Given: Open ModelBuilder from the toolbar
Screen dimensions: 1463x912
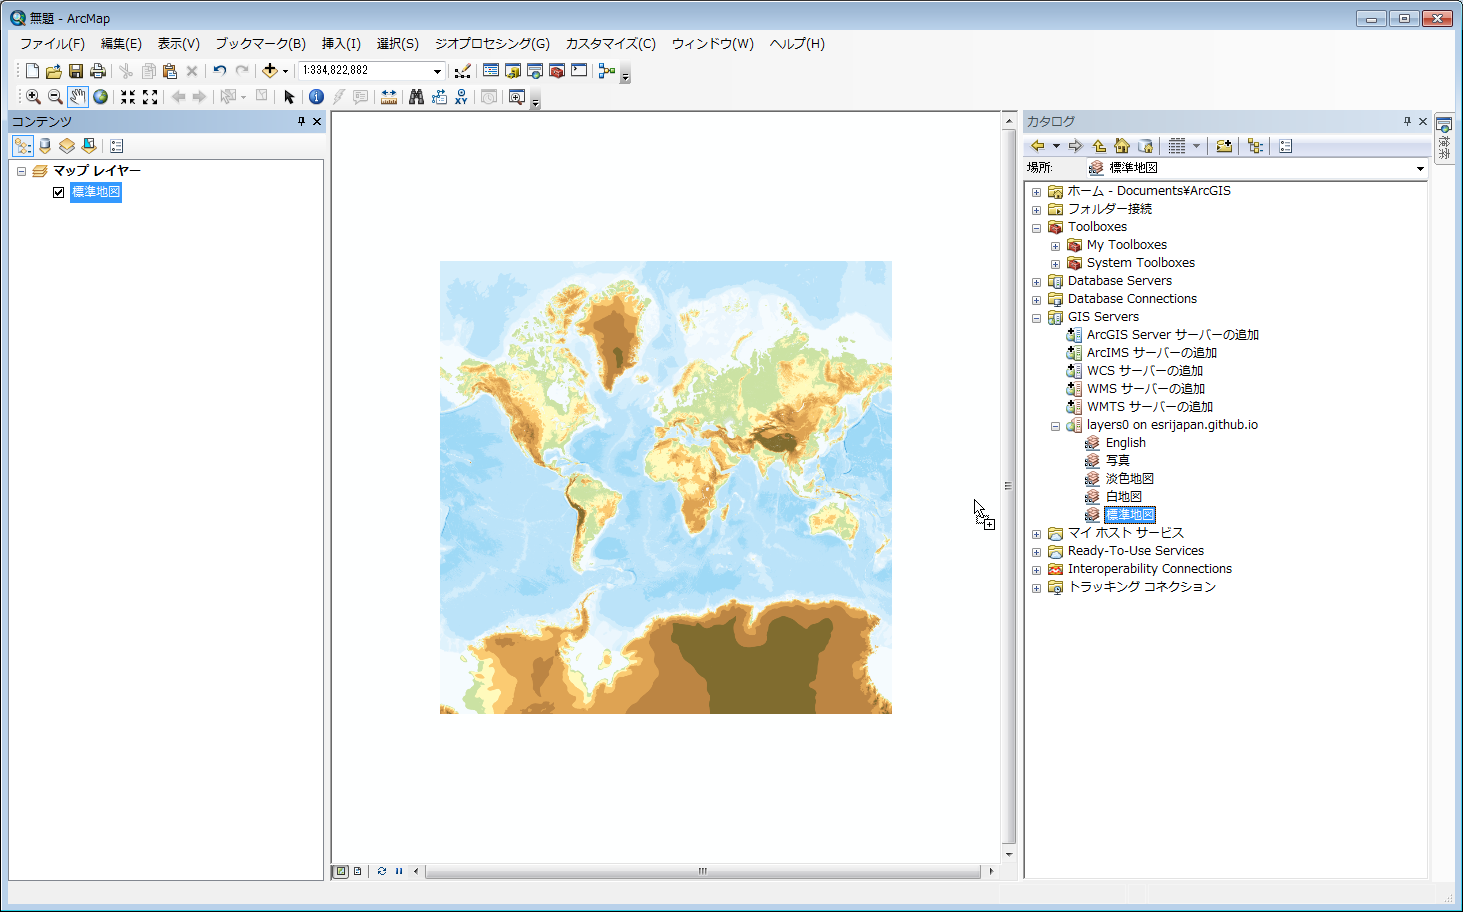Looking at the screenshot, I should tap(606, 70).
